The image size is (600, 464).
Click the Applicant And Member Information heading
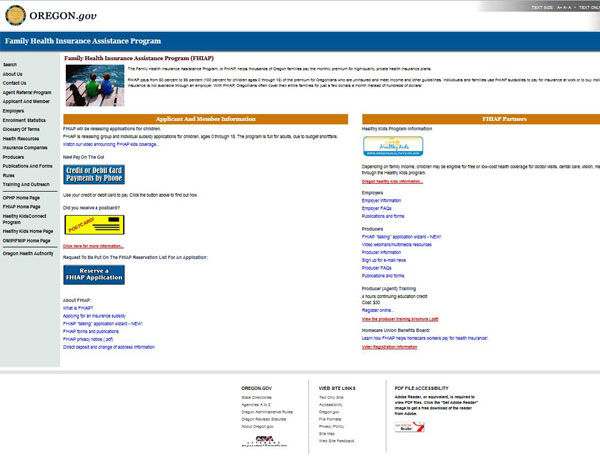point(206,119)
